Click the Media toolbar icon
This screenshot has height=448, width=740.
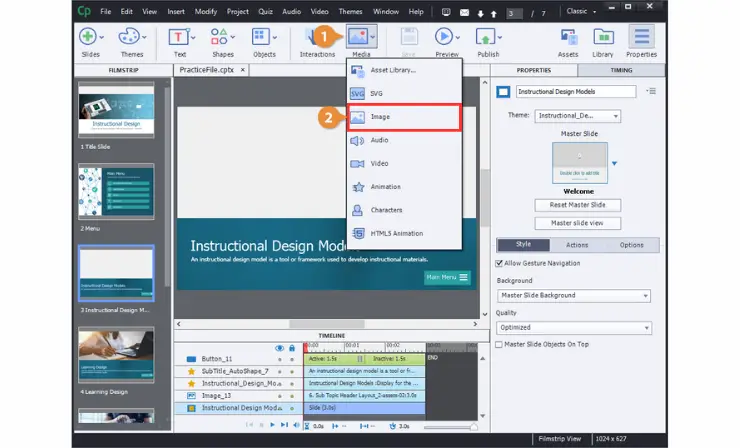tap(358, 36)
